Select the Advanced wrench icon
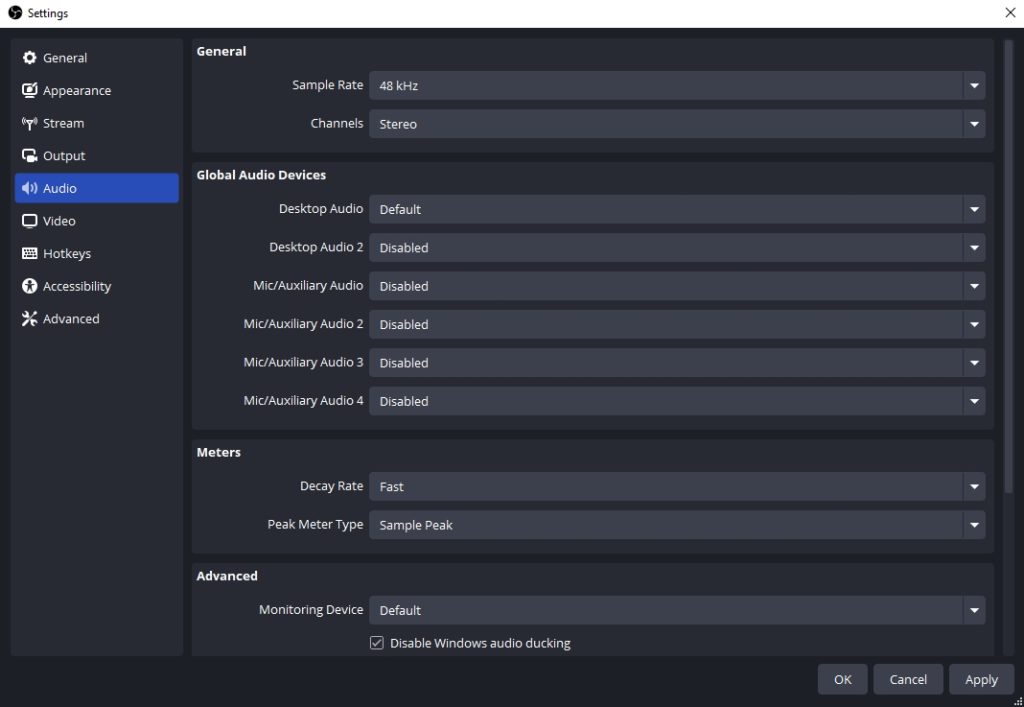1024x707 pixels. point(29,318)
